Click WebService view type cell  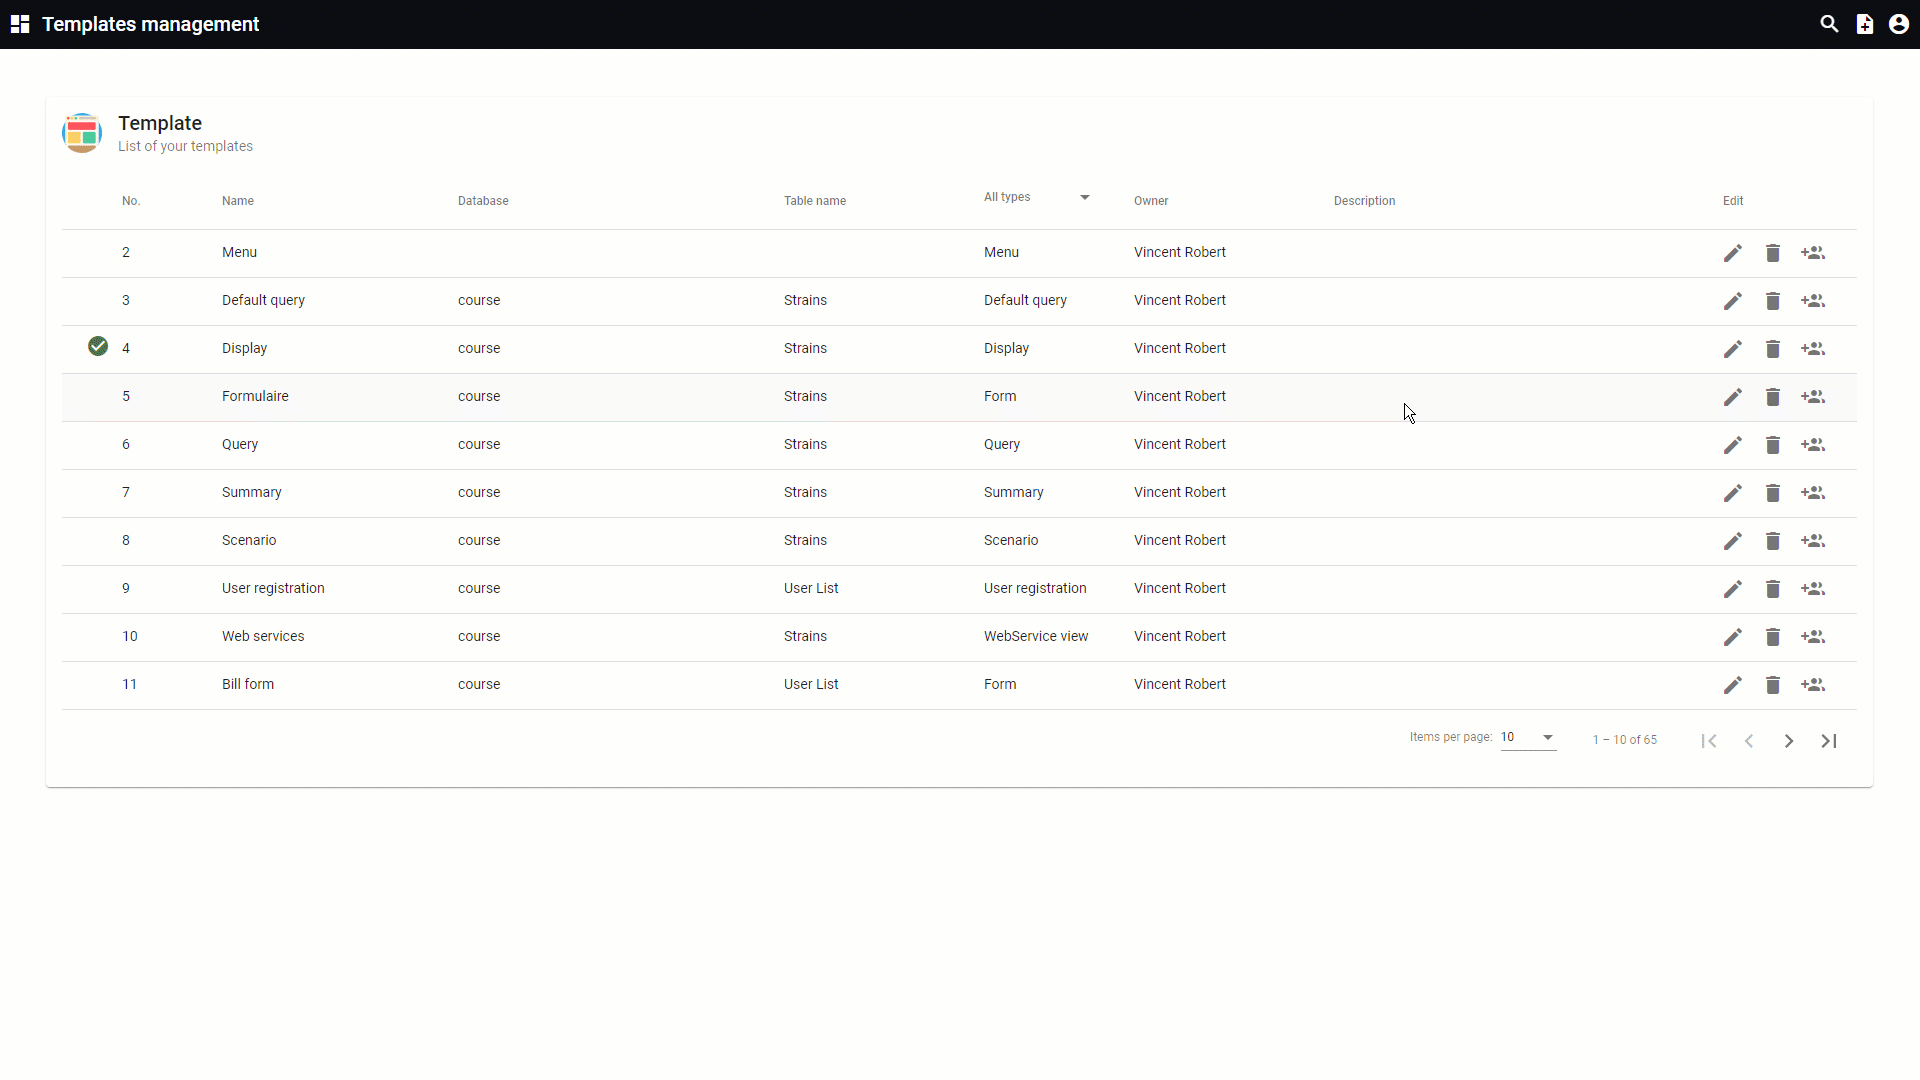pyautogui.click(x=1036, y=637)
